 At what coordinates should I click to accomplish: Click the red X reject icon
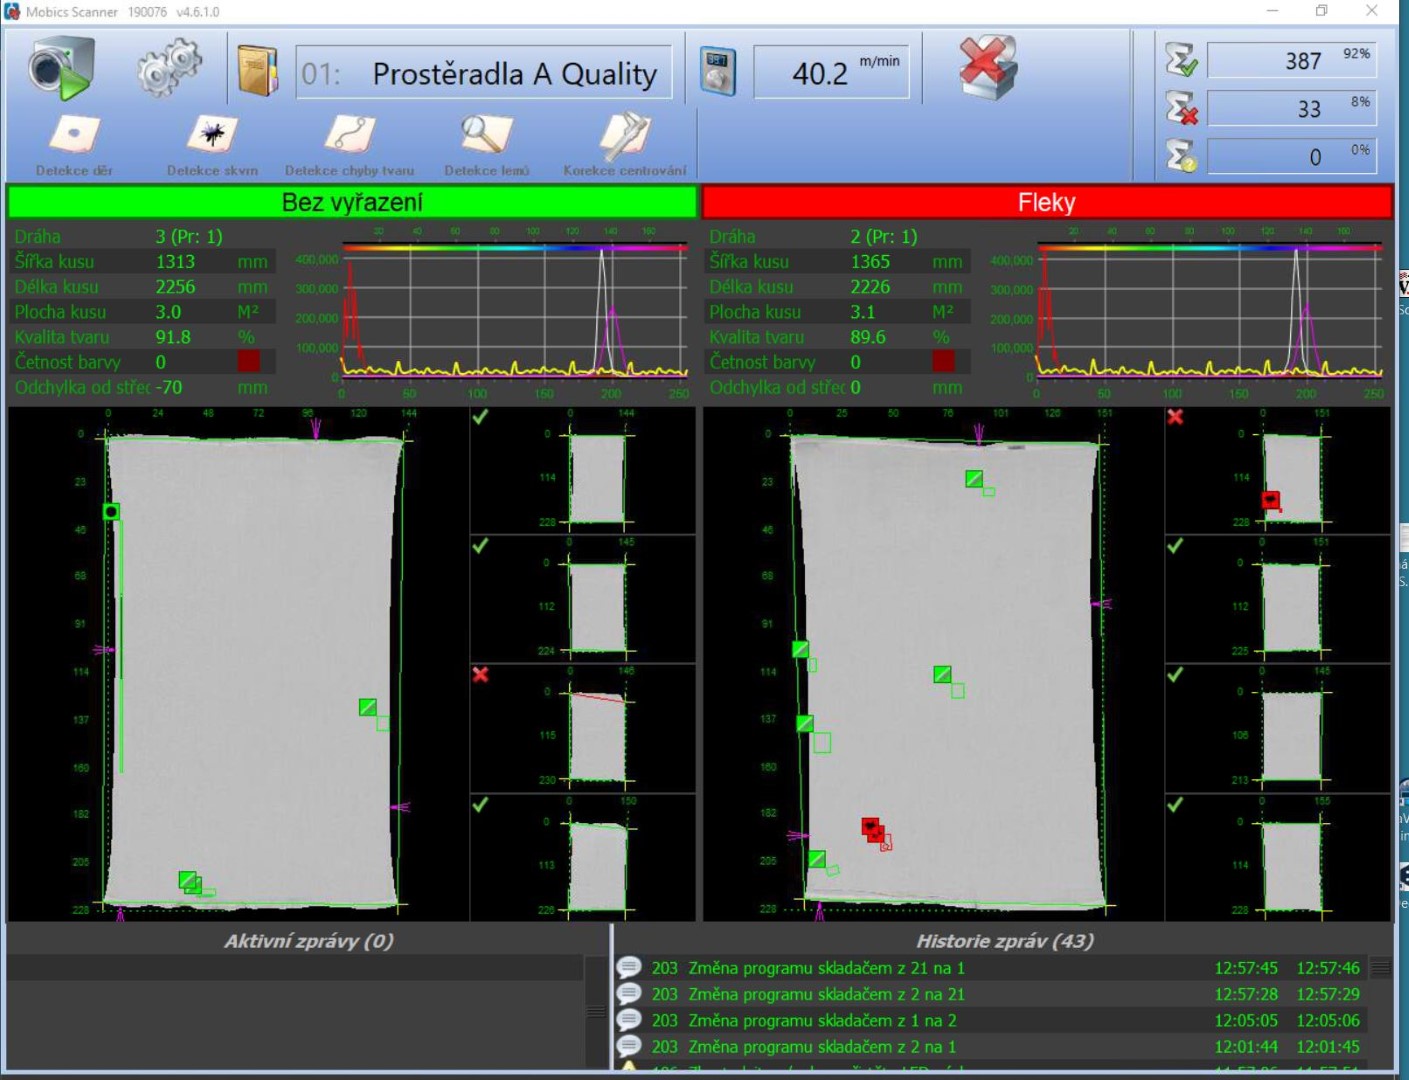point(987,67)
